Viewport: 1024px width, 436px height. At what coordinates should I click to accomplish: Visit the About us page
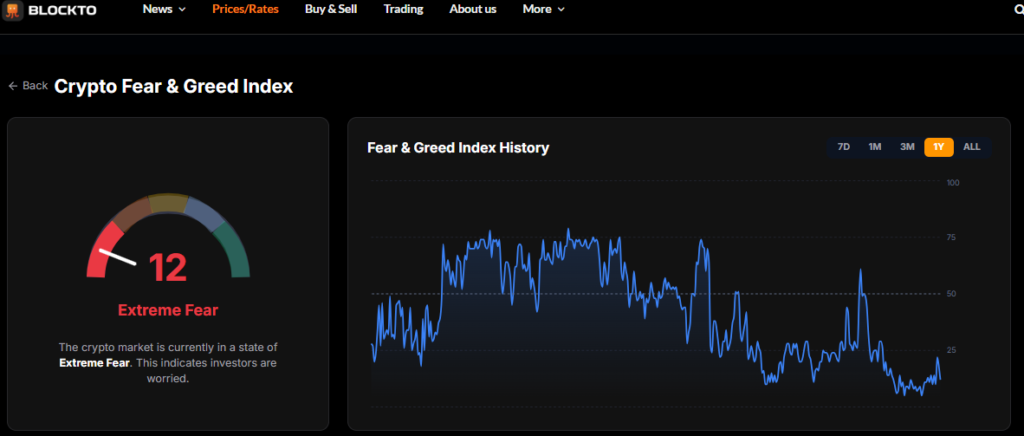(472, 9)
